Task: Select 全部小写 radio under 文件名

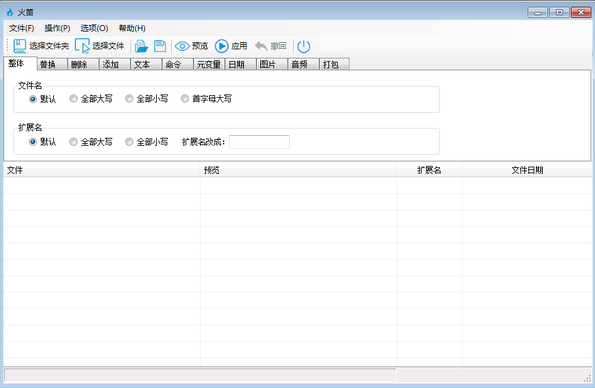Action: point(129,99)
